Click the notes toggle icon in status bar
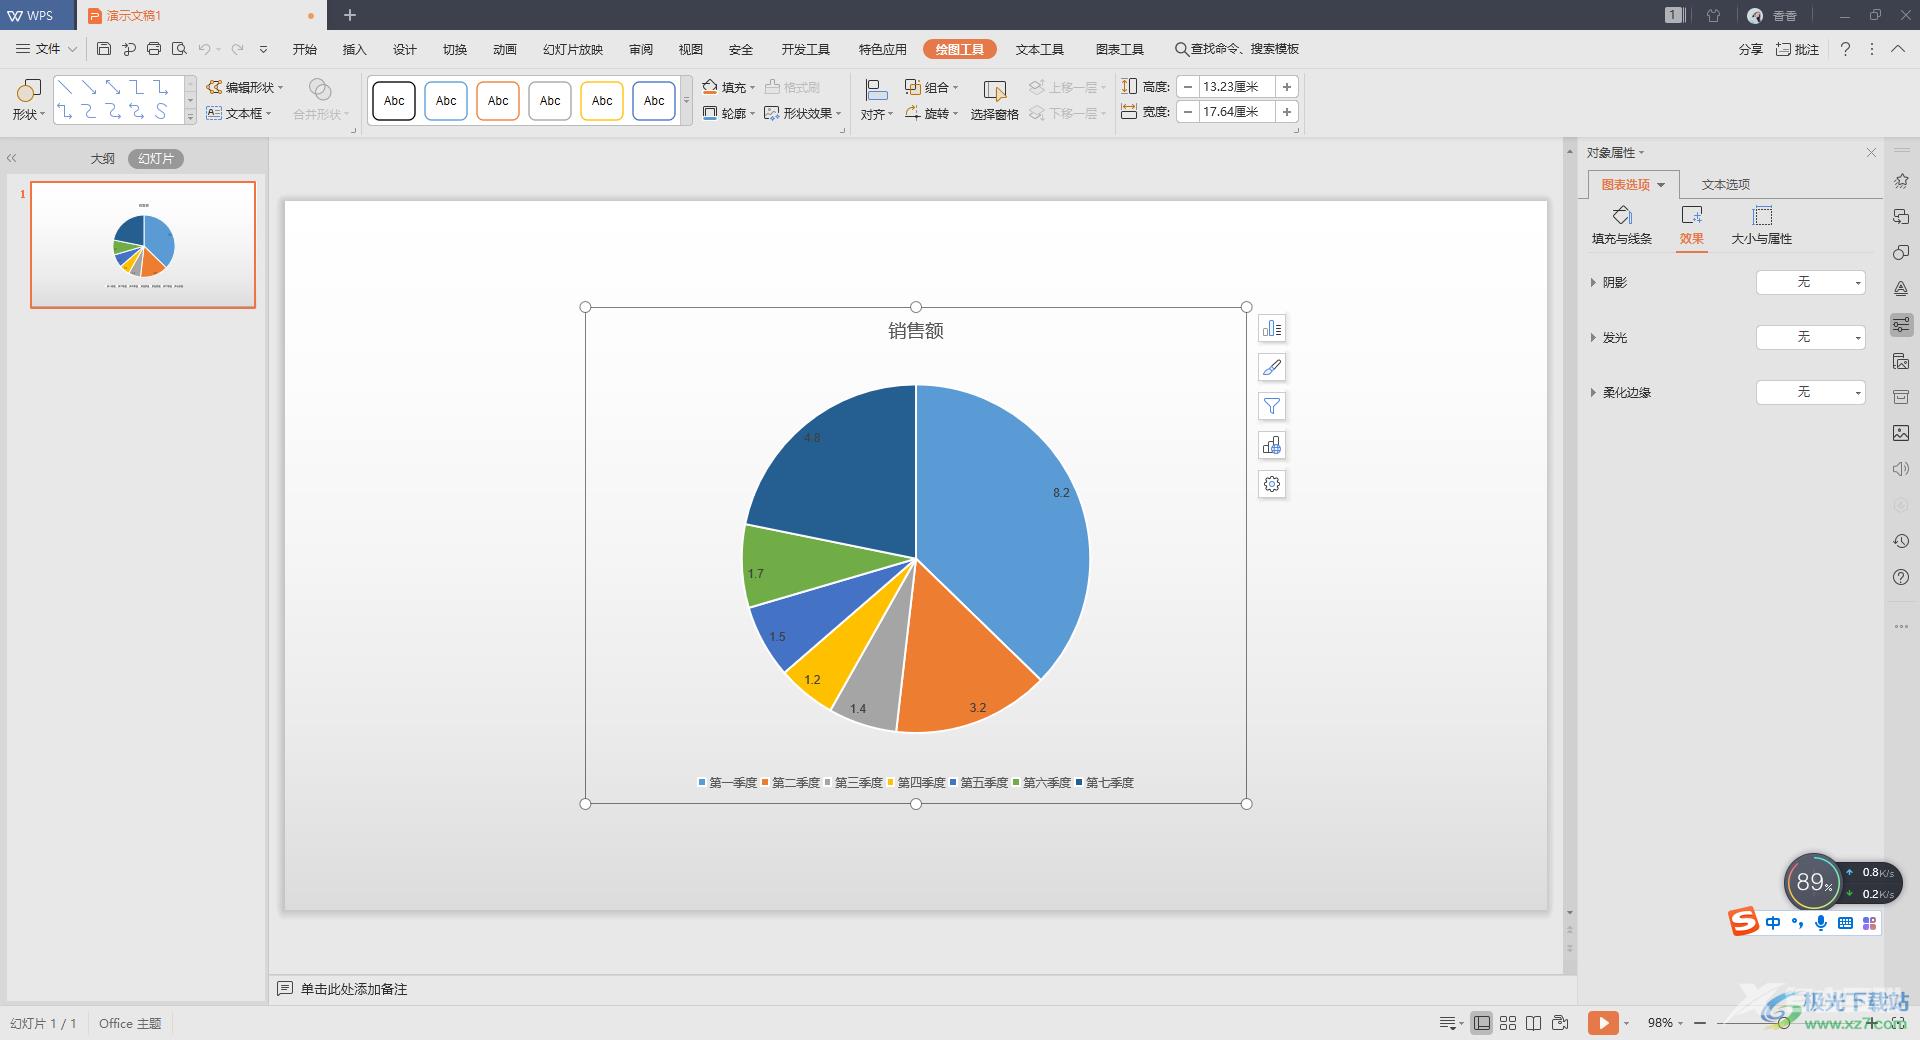Image resolution: width=1920 pixels, height=1040 pixels. [x=1449, y=1023]
